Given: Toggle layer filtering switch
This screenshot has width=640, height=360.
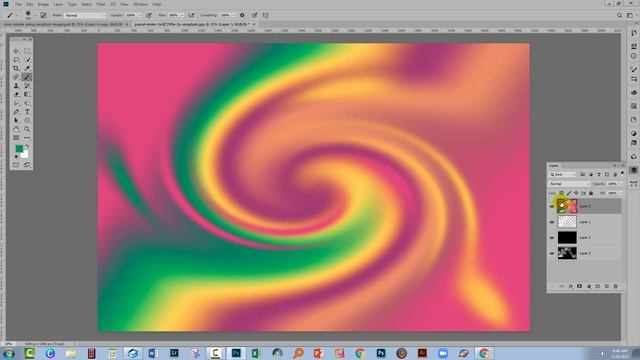Looking at the screenshot, I should tap(622, 173).
